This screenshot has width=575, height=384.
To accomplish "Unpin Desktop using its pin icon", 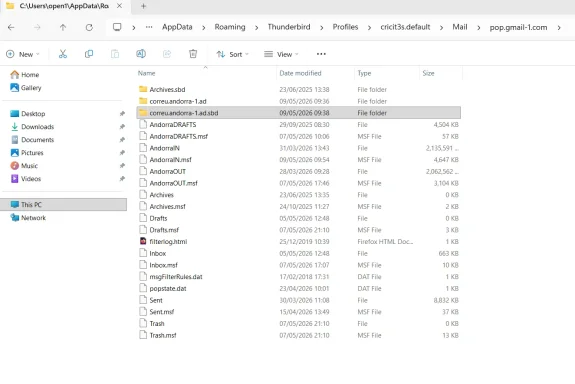I will (122, 114).
